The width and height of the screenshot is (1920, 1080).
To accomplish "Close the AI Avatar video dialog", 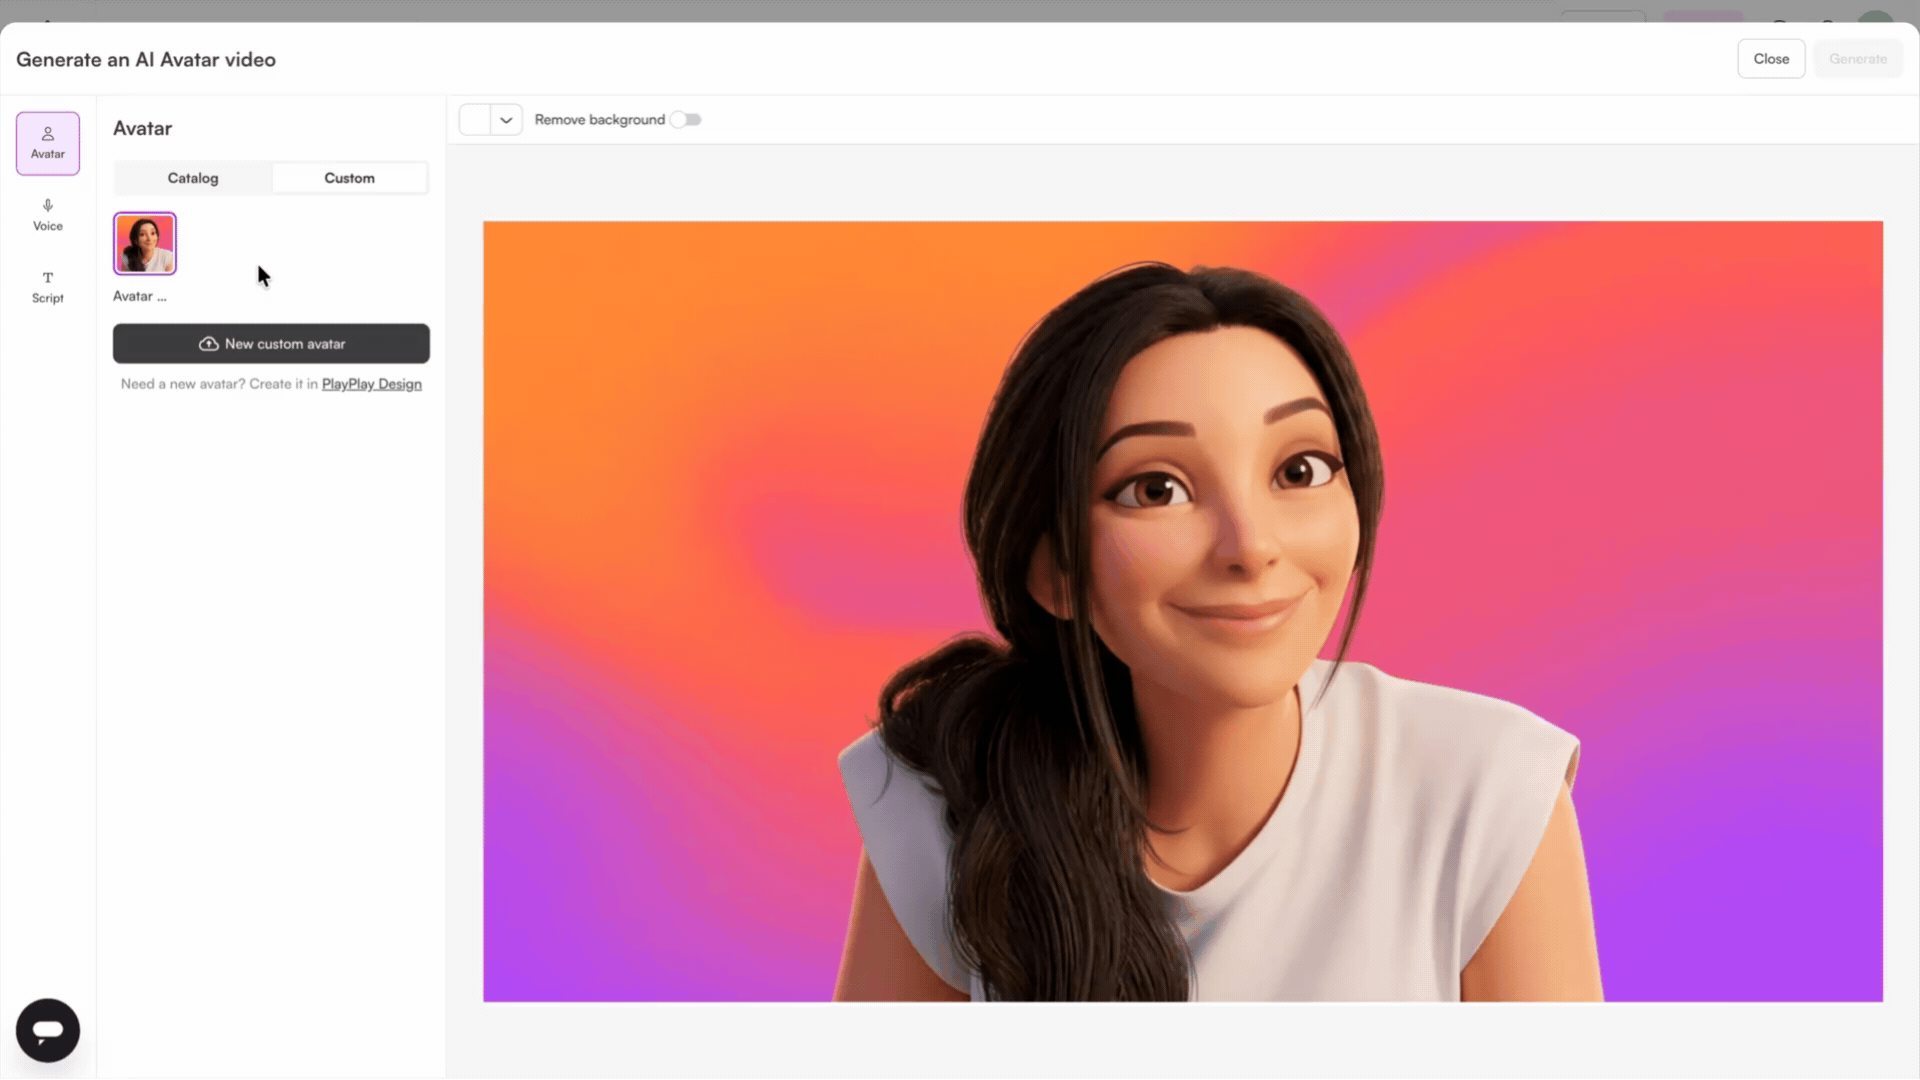I will click(x=1771, y=59).
